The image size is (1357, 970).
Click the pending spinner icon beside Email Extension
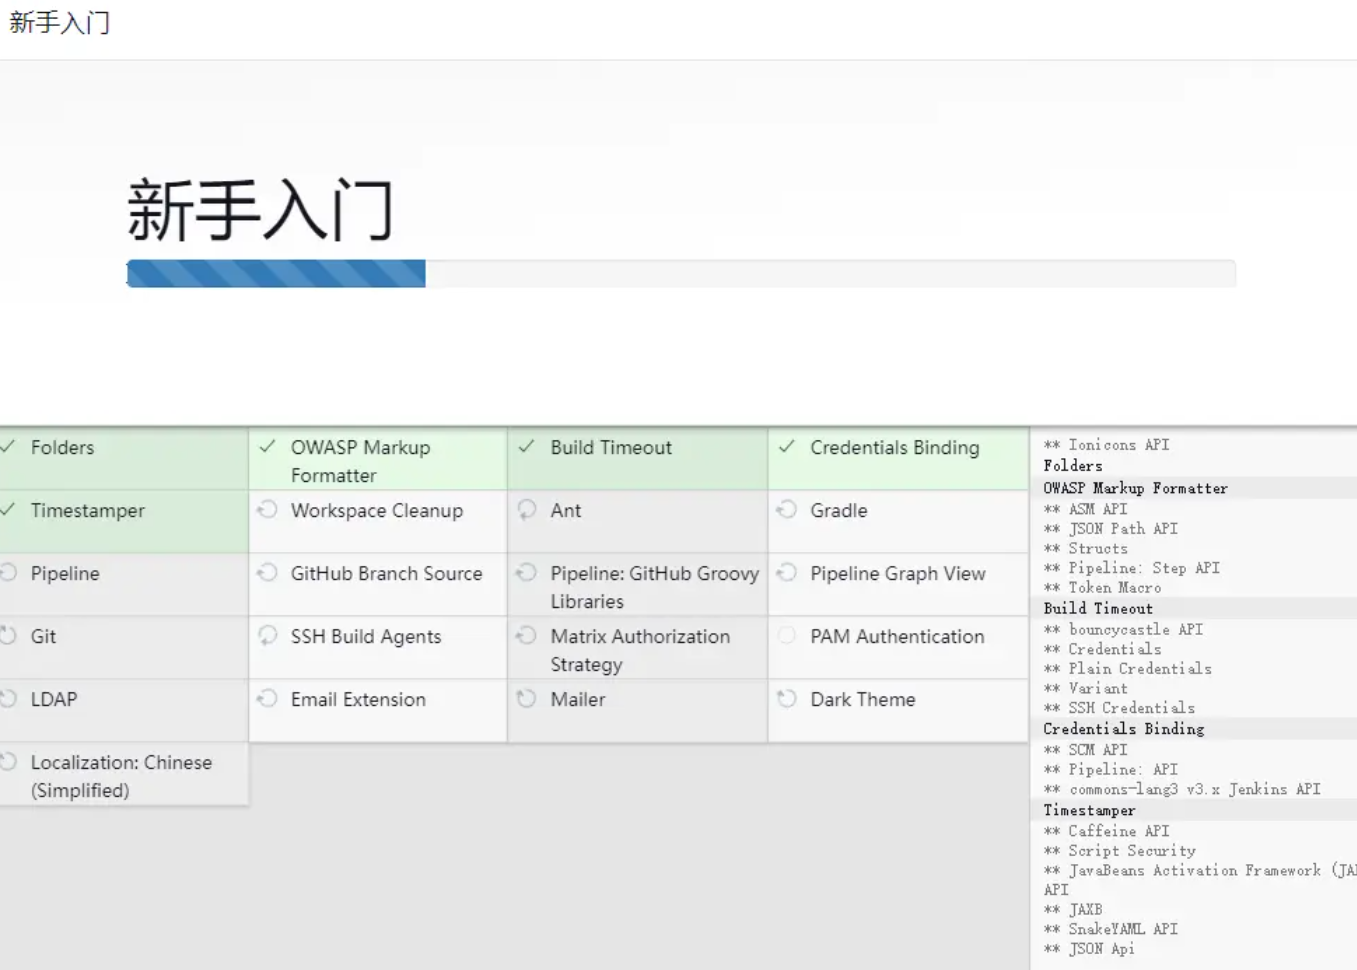(267, 699)
